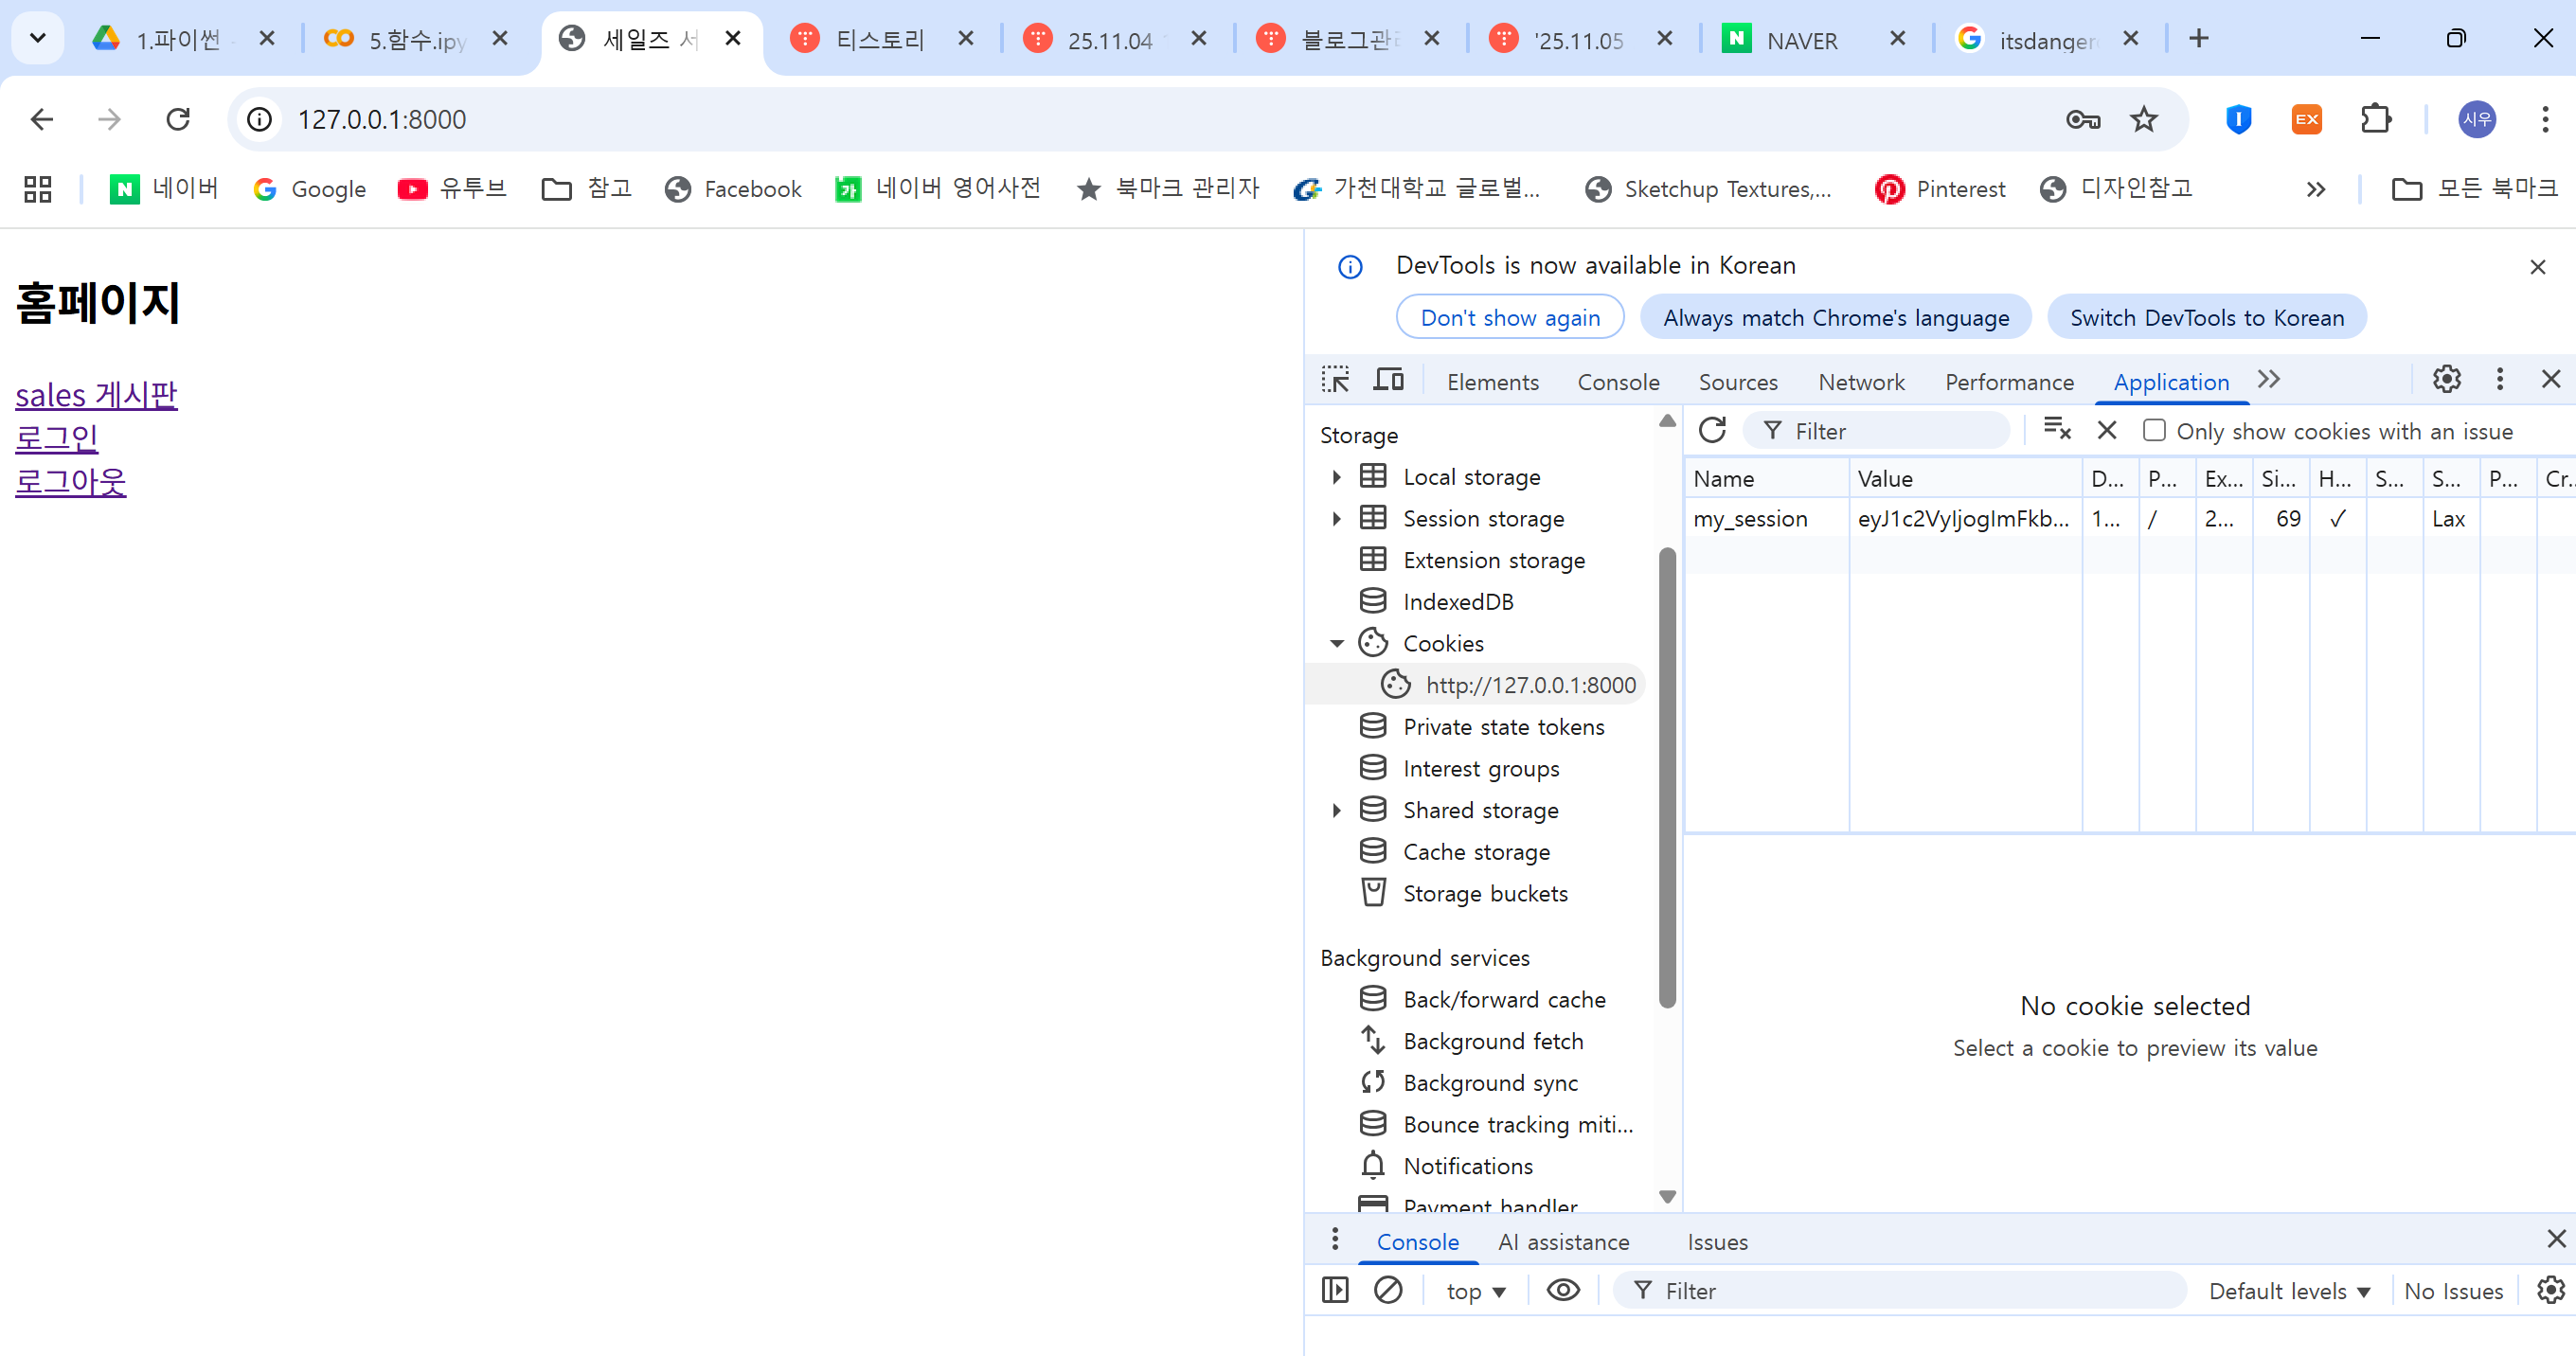Expand the Local storage tree item

(x=1337, y=477)
